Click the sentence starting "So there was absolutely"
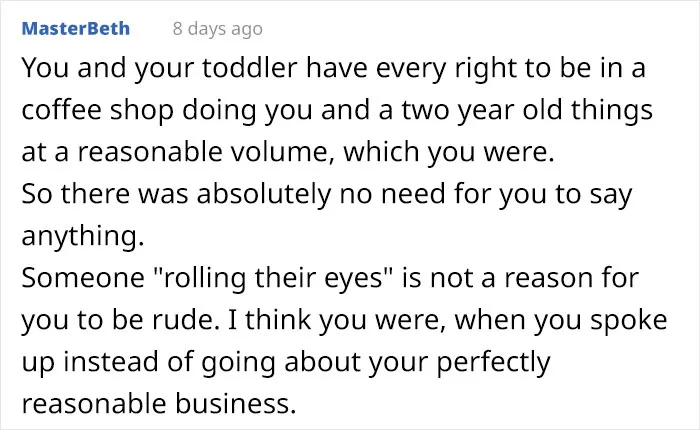This screenshot has height=430, width=700. pyautogui.click(x=327, y=194)
